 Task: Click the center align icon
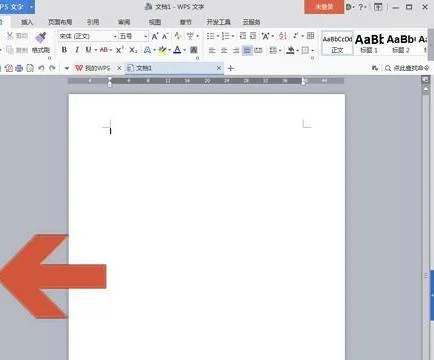[224, 50]
